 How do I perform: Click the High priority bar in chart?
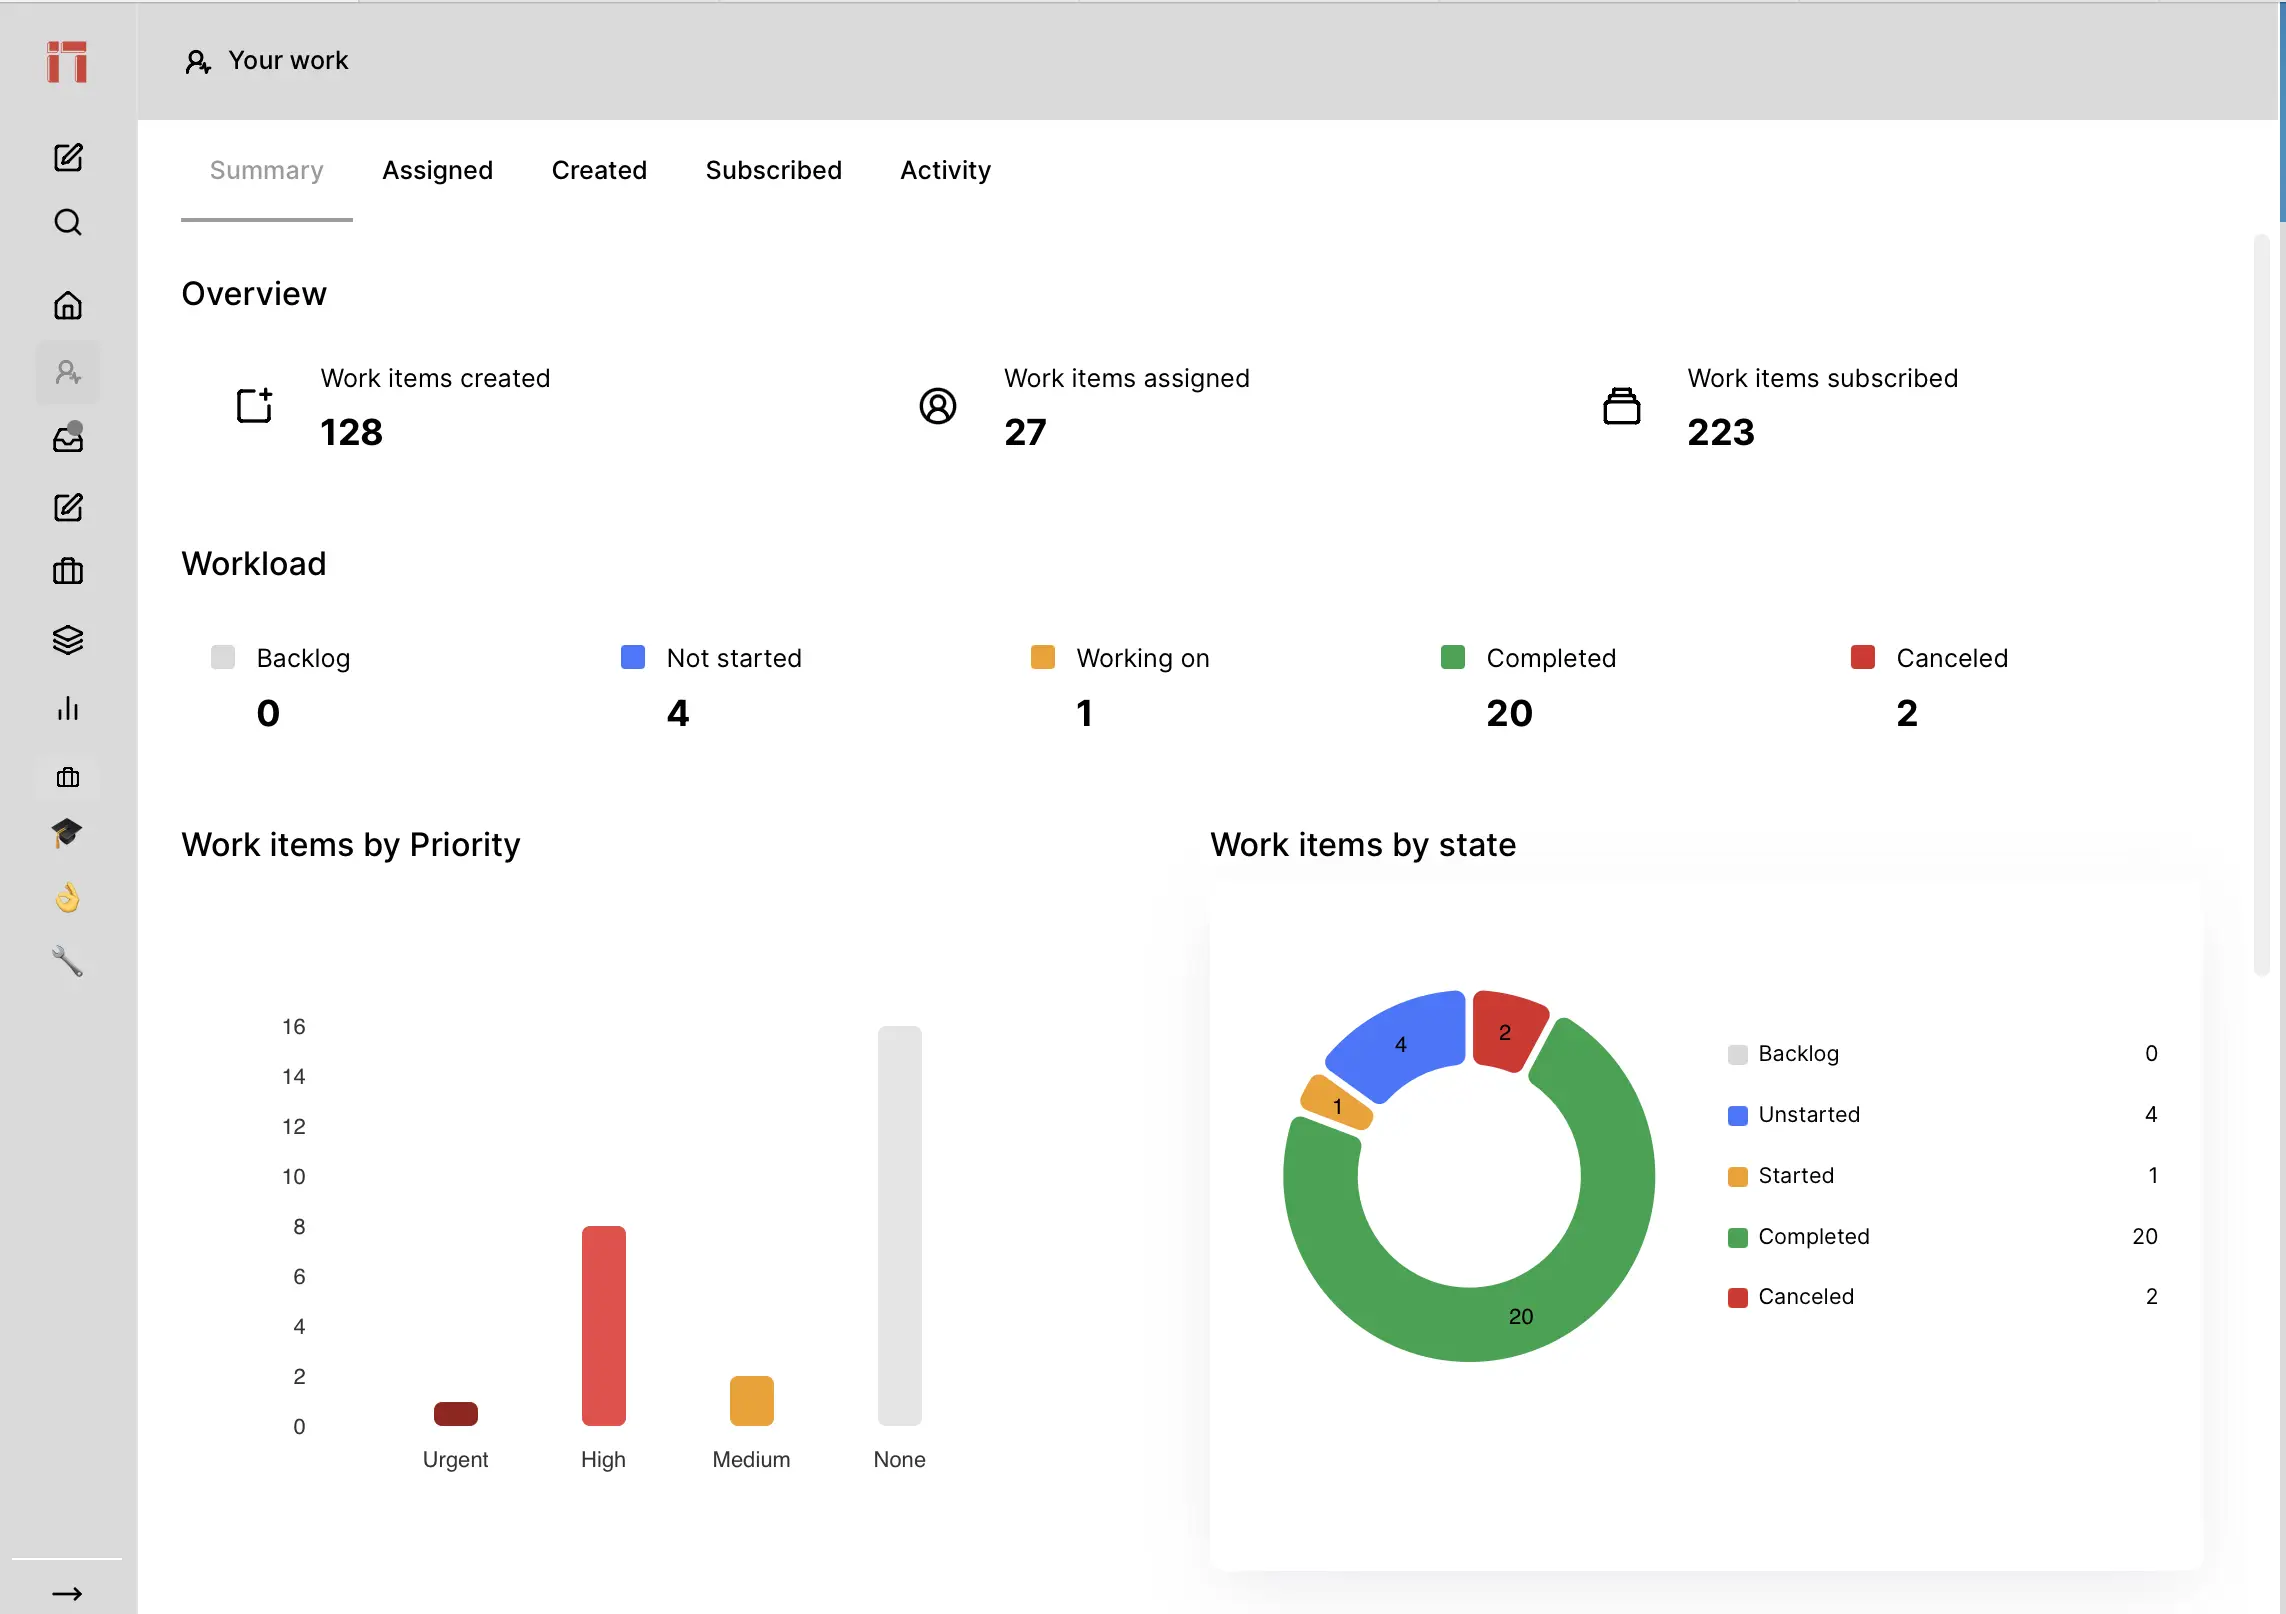coord(603,1325)
